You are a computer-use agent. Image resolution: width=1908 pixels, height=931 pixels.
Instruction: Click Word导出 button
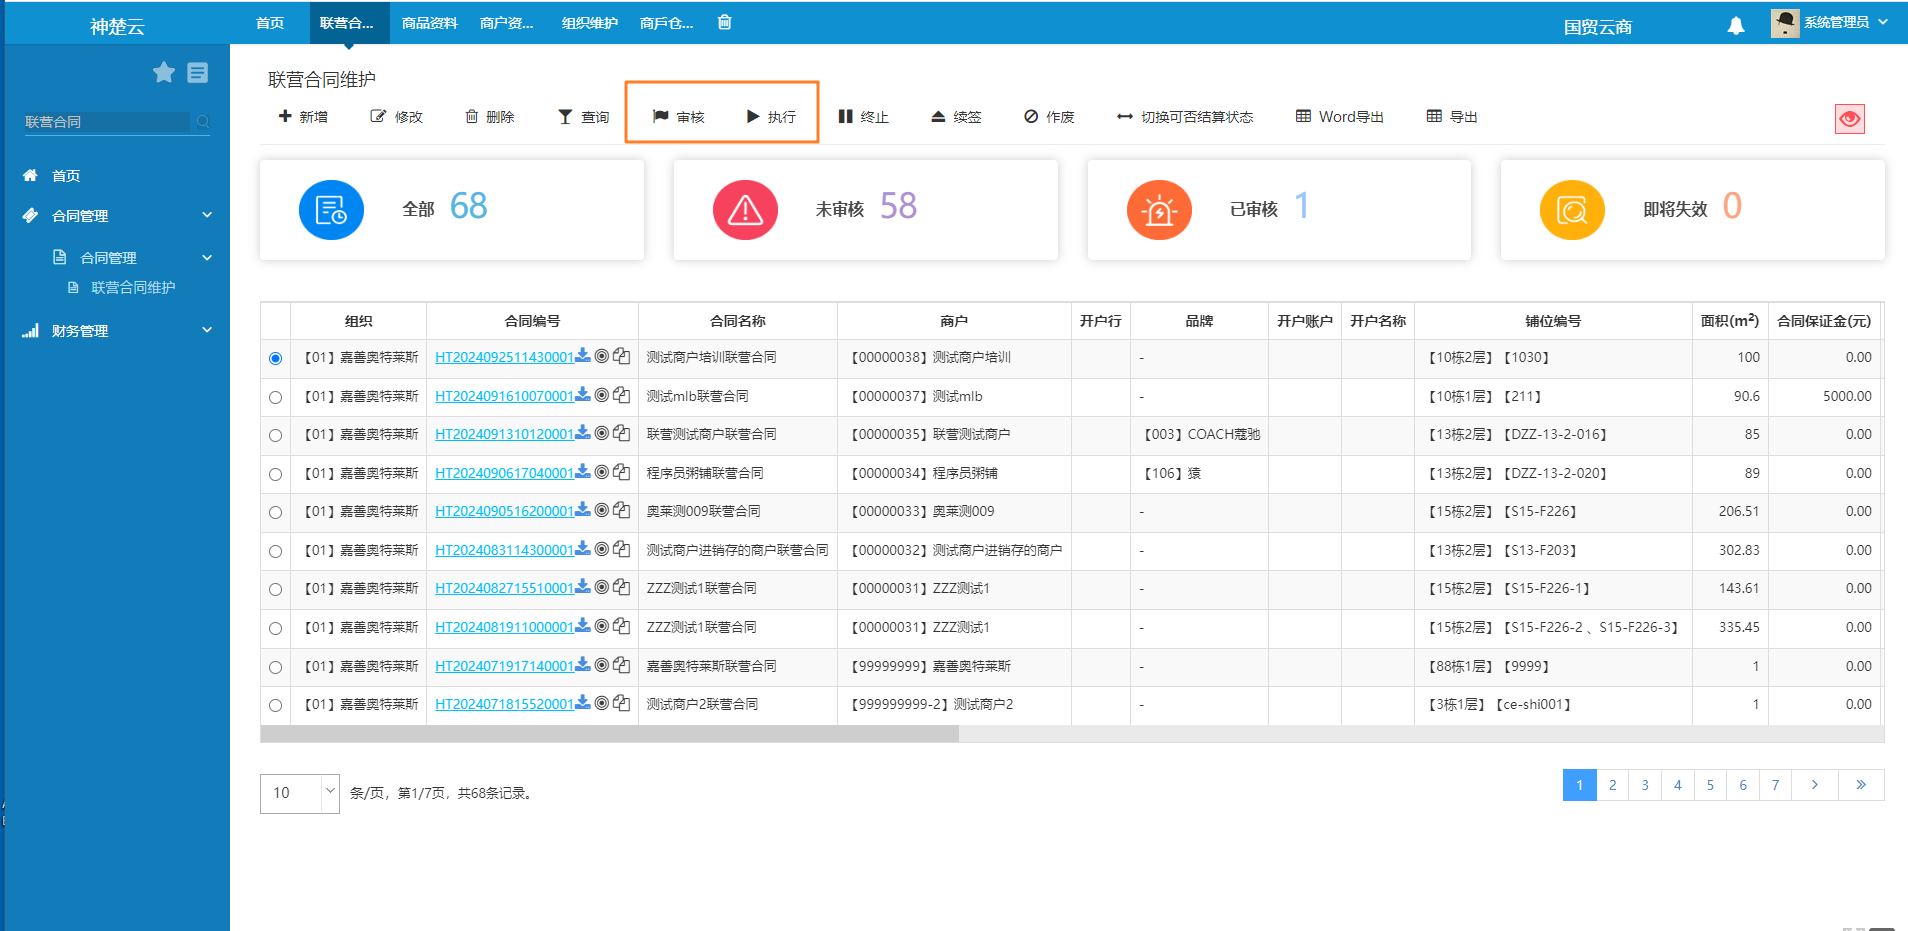(x=1340, y=117)
